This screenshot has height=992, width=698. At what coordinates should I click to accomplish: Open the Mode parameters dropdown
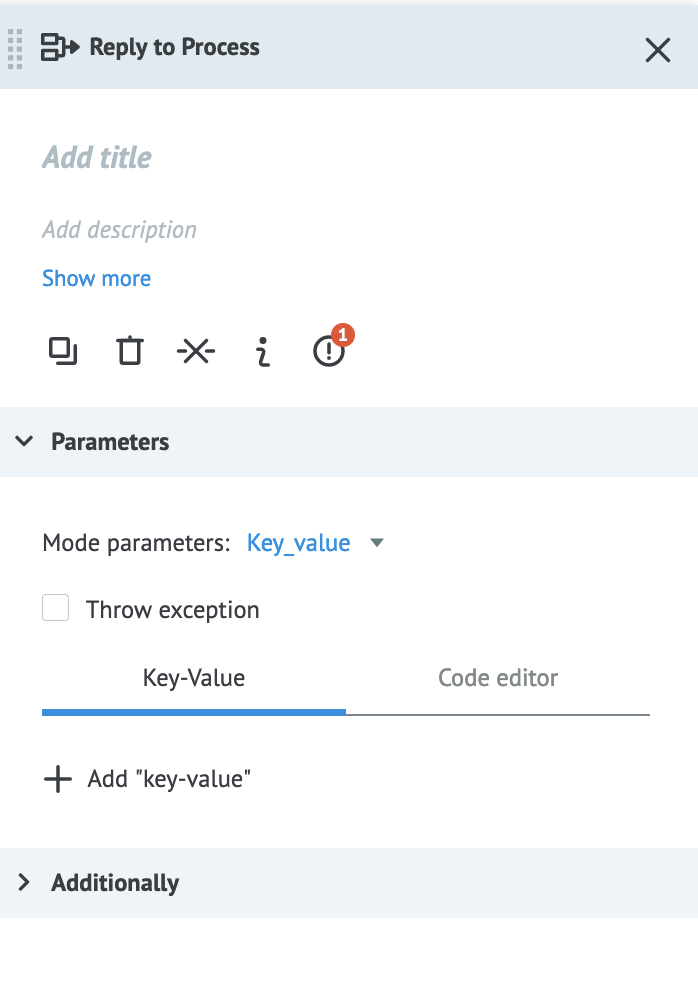click(377, 542)
